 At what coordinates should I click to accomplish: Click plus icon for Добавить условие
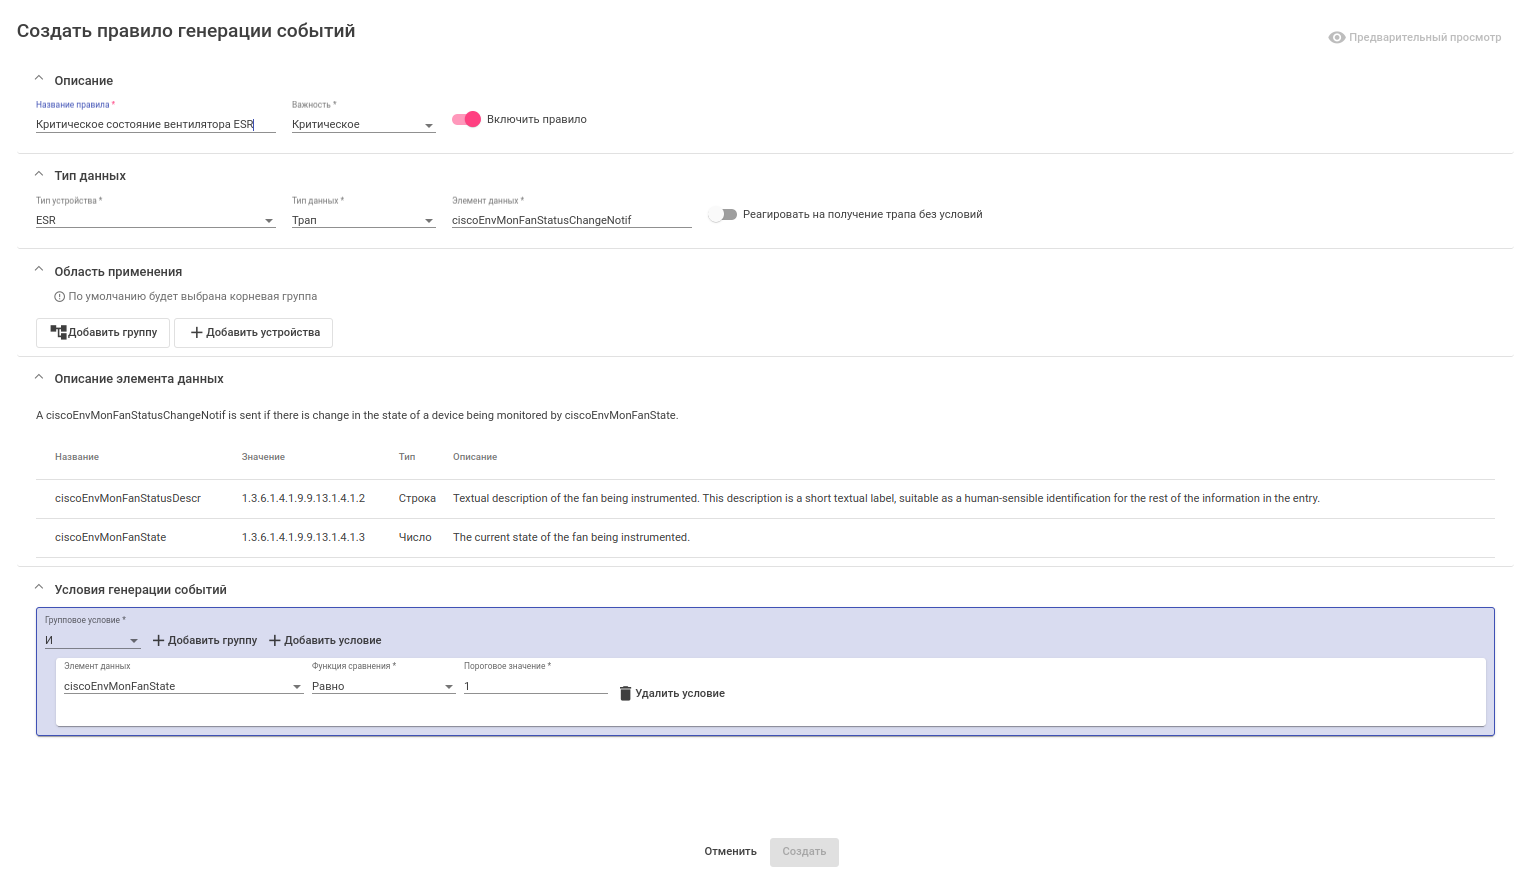(x=274, y=641)
